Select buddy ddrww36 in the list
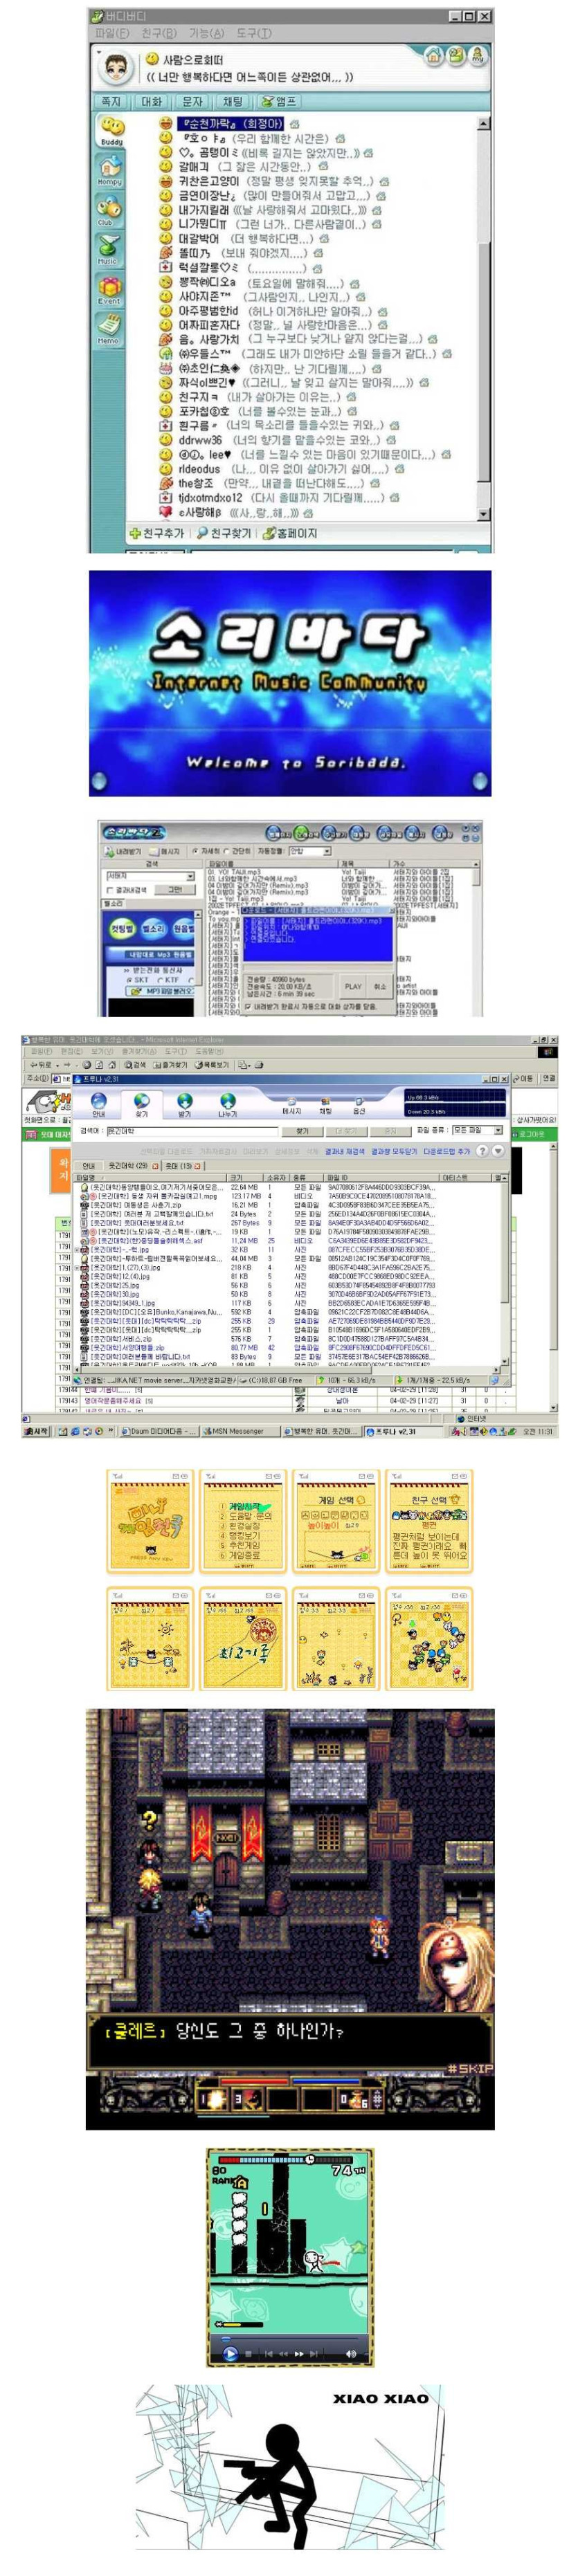 (x=200, y=440)
